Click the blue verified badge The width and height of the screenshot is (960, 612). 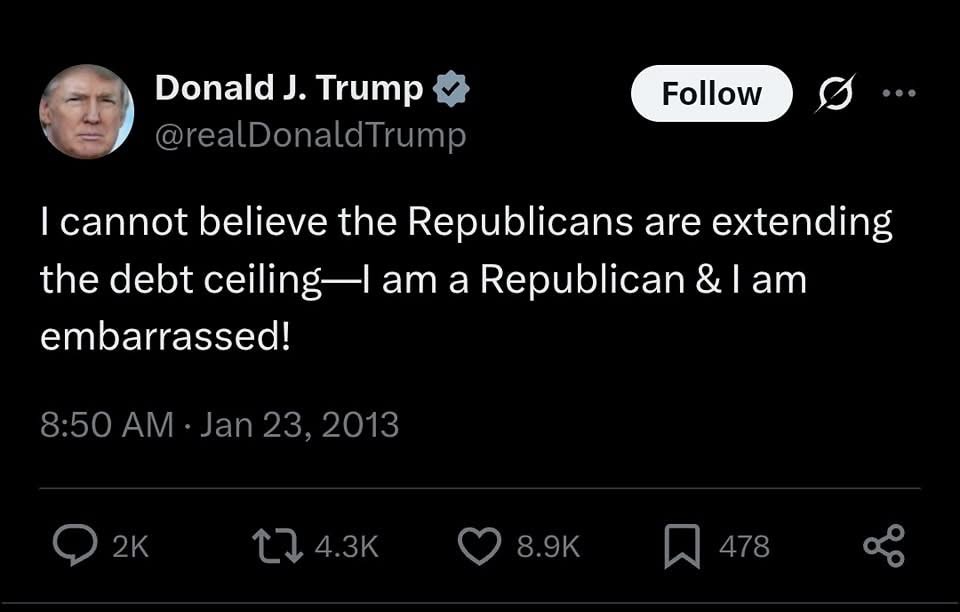click(452, 90)
